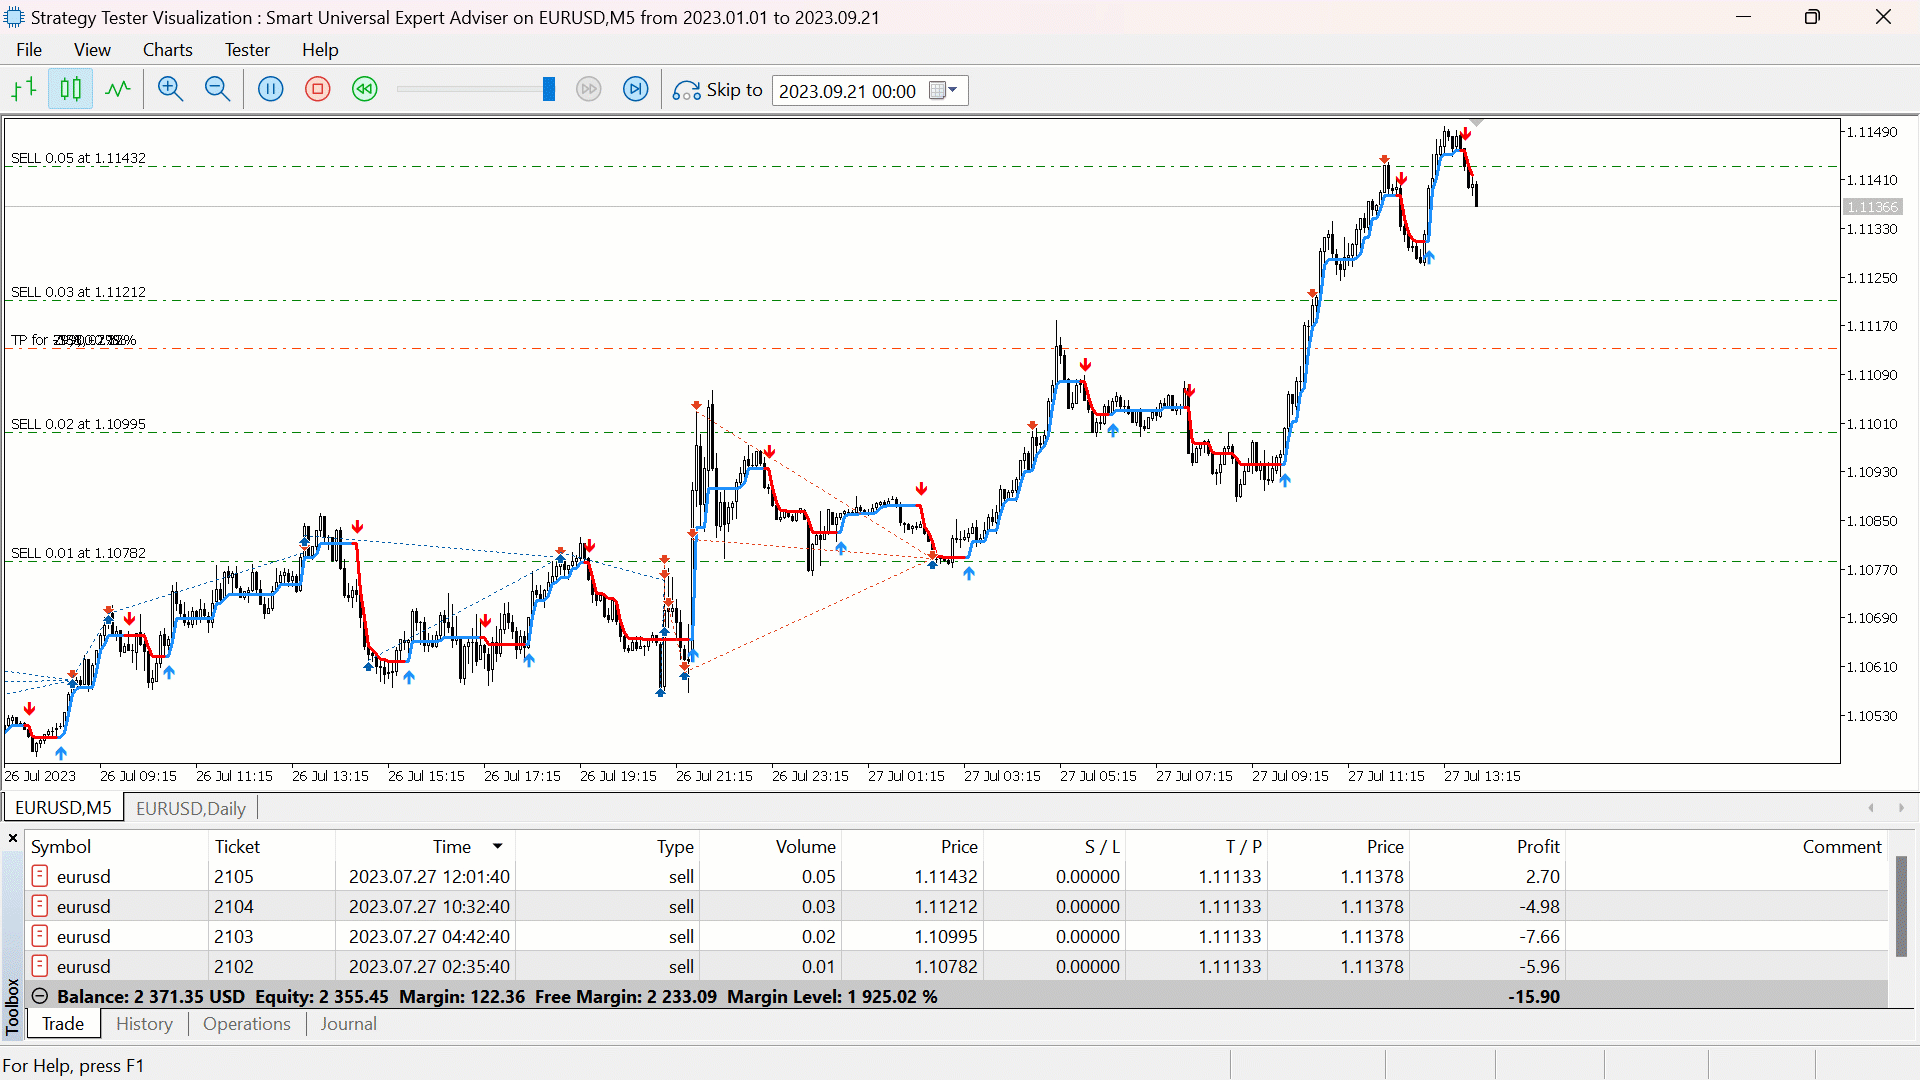1920x1080 pixels.
Task: Collapse the balance summary row
Action: pyautogui.click(x=40, y=996)
